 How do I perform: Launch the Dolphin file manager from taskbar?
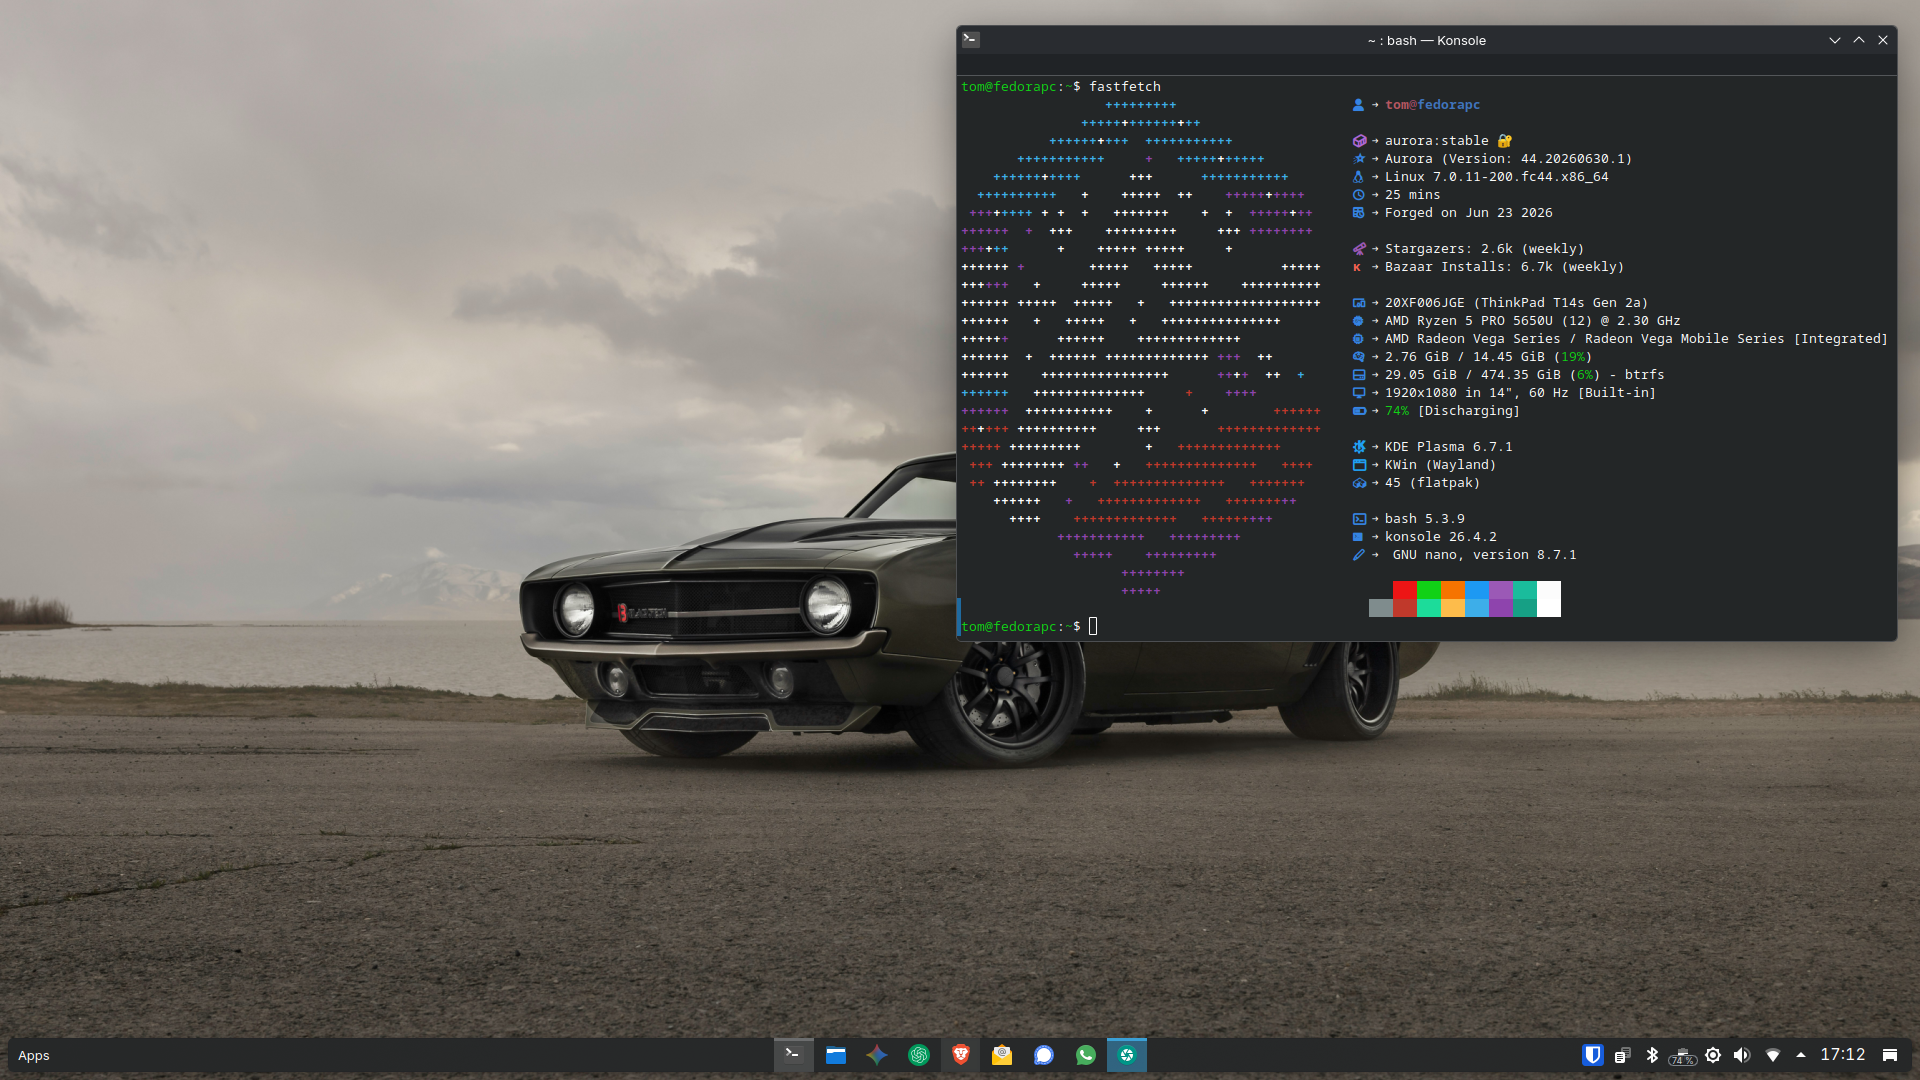[x=836, y=1055]
